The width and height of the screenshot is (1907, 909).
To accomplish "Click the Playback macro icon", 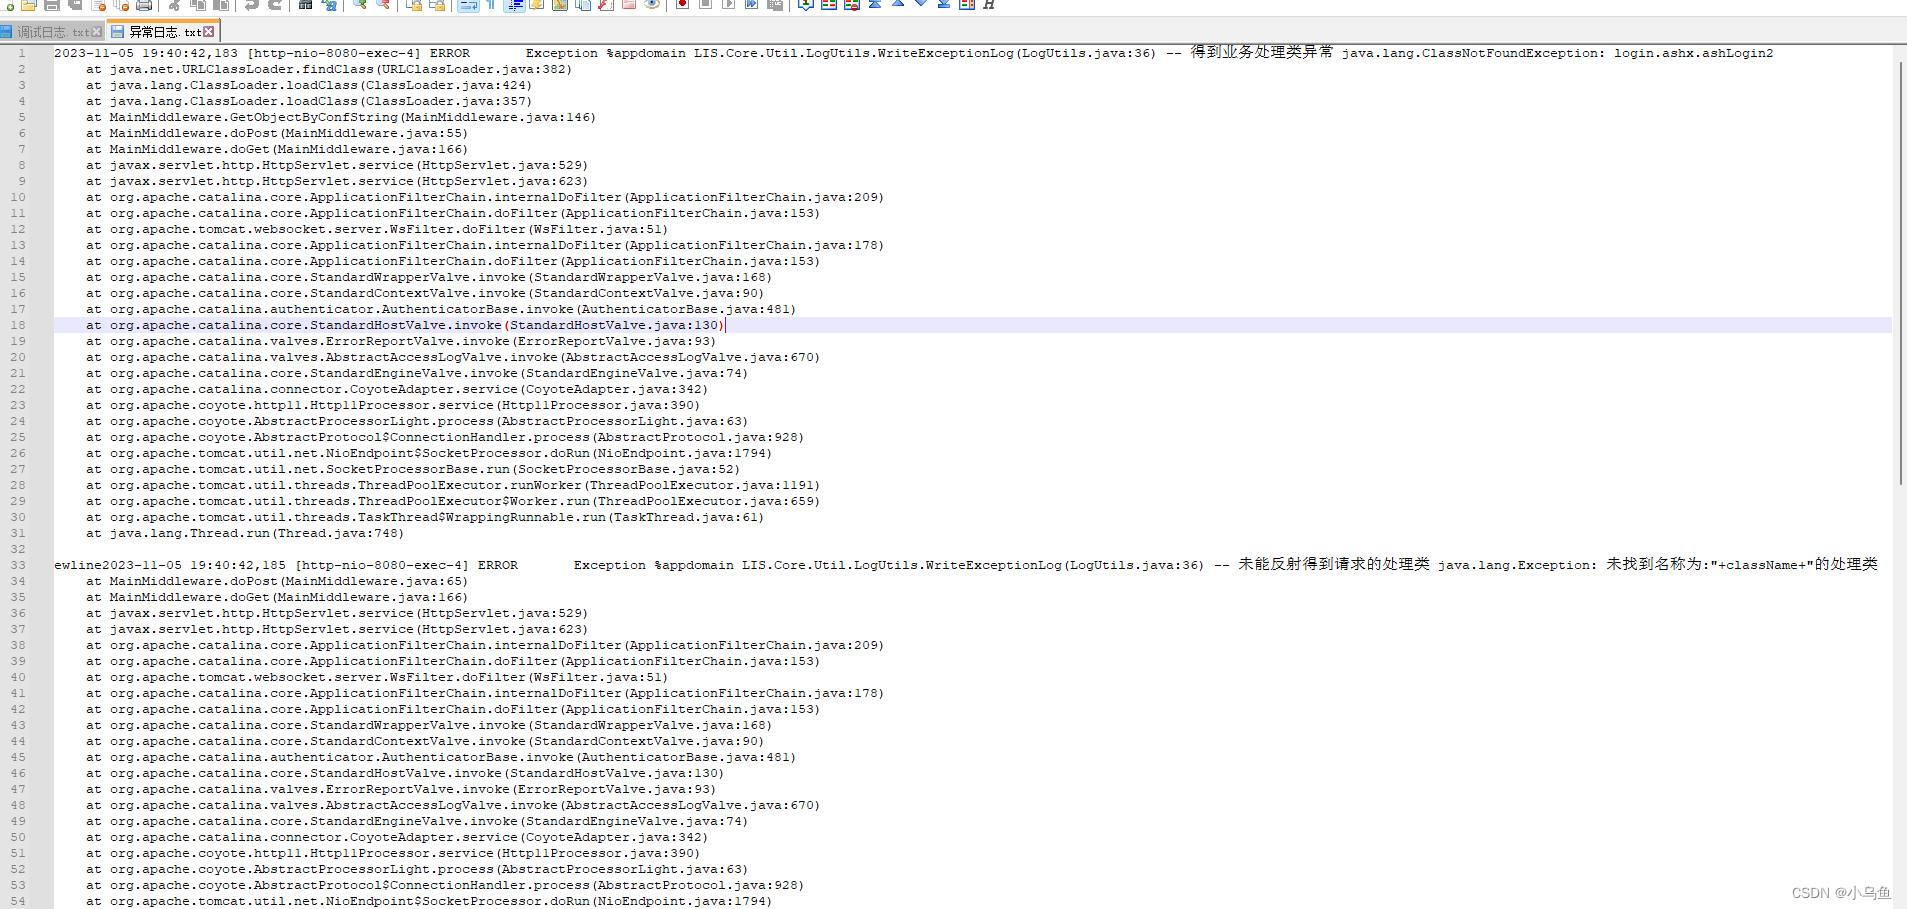I will pyautogui.click(x=728, y=4).
